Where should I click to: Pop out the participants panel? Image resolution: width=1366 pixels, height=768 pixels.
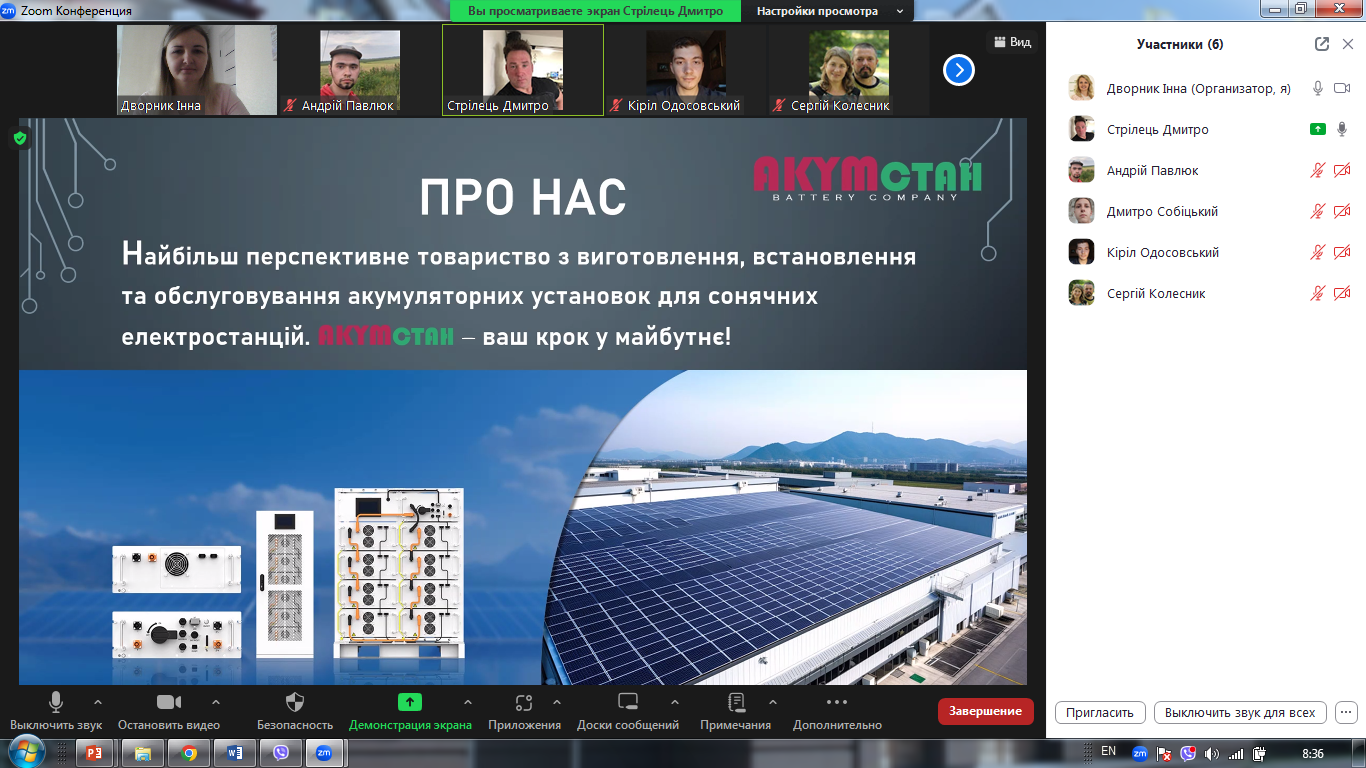point(1322,44)
